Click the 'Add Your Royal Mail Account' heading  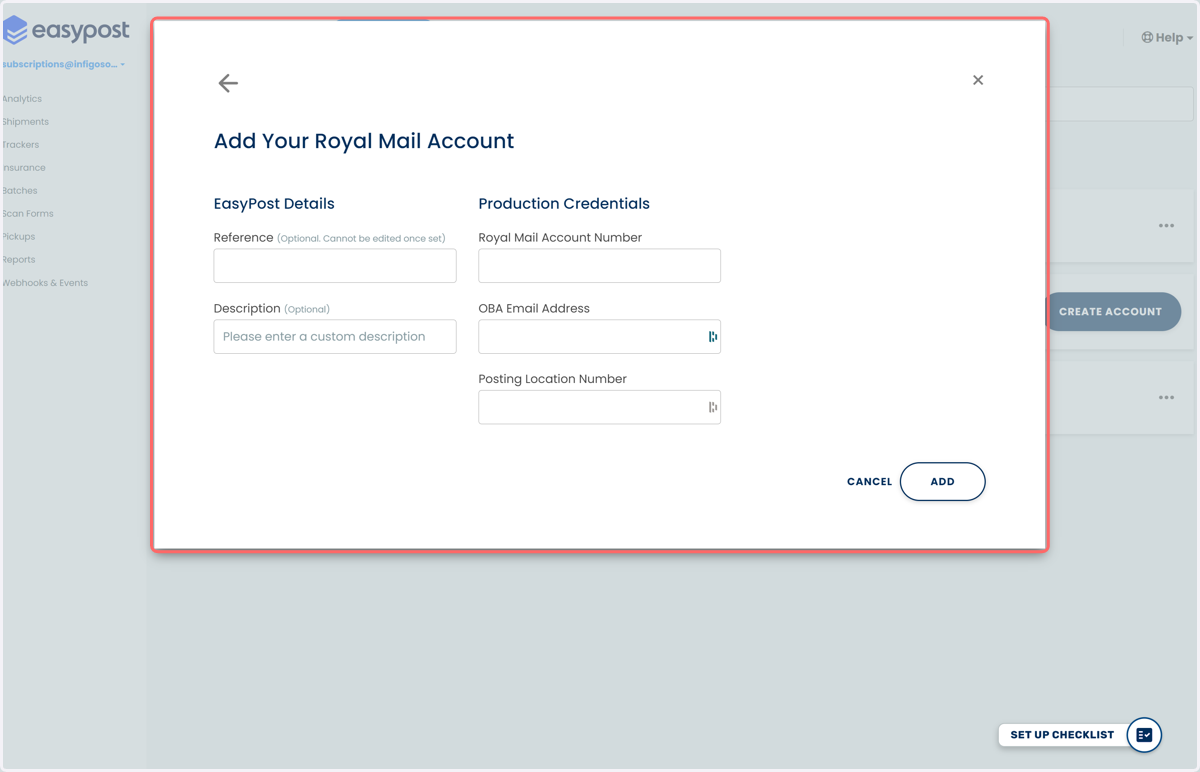pyautogui.click(x=364, y=141)
